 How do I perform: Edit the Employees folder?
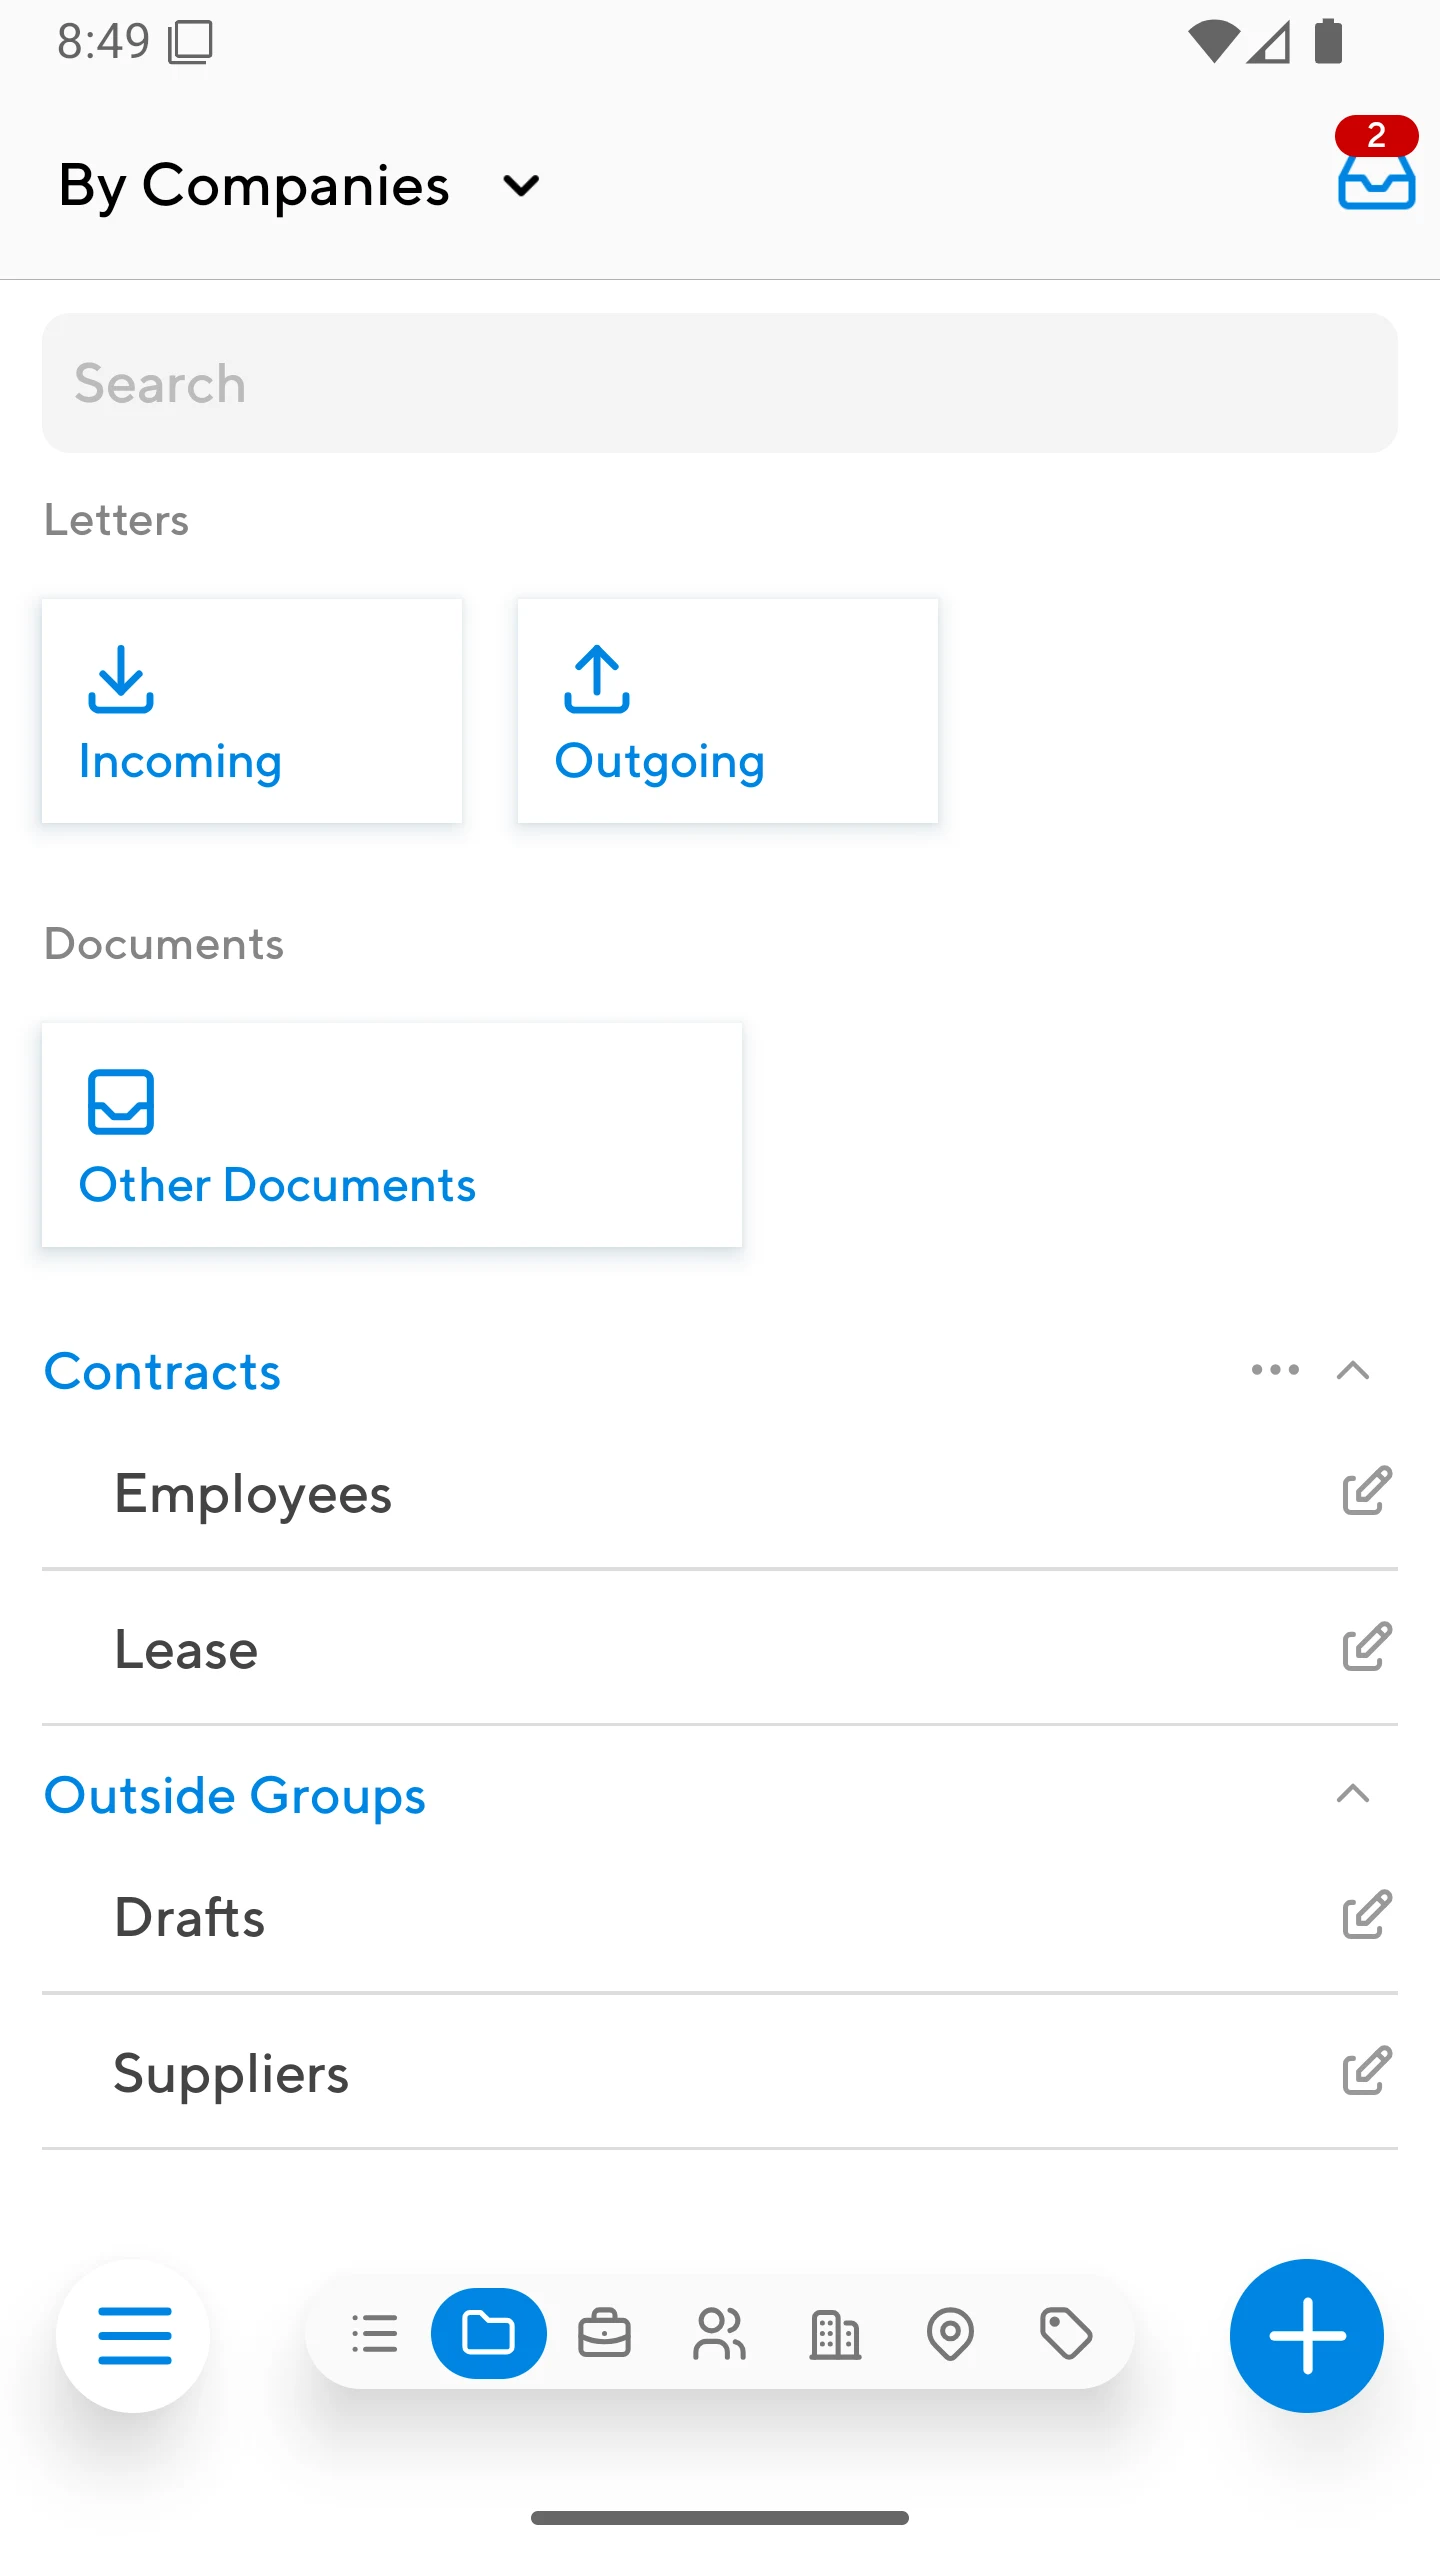click(1367, 1491)
